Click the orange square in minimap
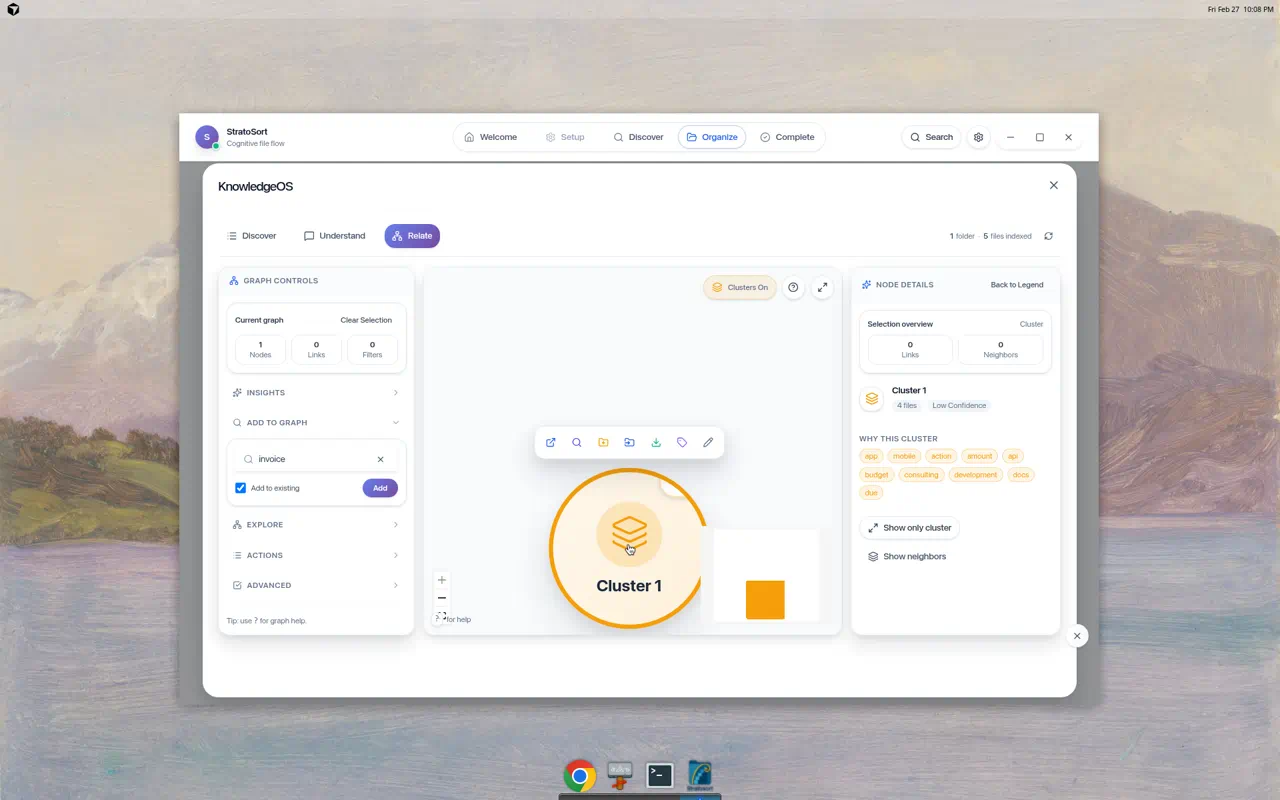The height and width of the screenshot is (800, 1280). pyautogui.click(x=765, y=600)
